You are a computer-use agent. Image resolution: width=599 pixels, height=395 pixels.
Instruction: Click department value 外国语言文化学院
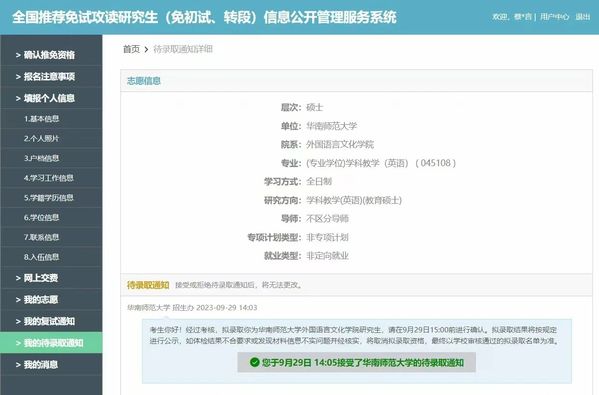pyautogui.click(x=340, y=145)
